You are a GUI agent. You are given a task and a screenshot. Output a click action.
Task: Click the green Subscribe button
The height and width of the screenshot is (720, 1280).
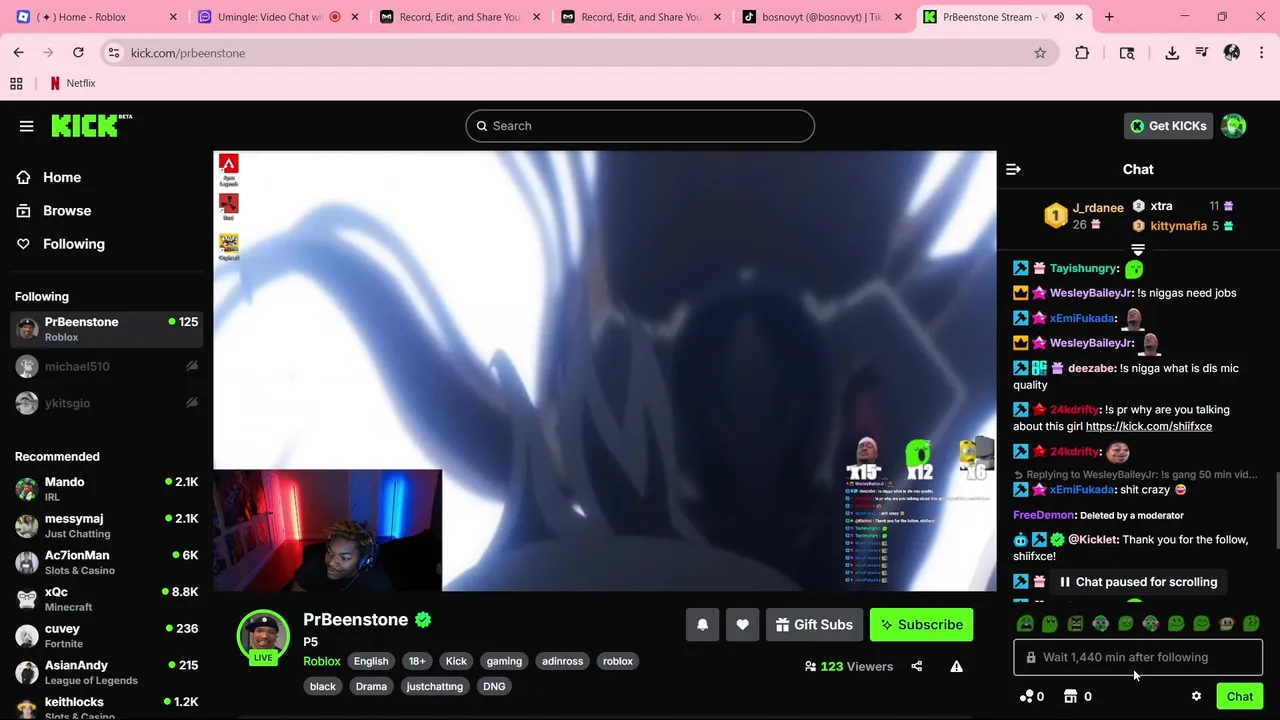click(921, 625)
